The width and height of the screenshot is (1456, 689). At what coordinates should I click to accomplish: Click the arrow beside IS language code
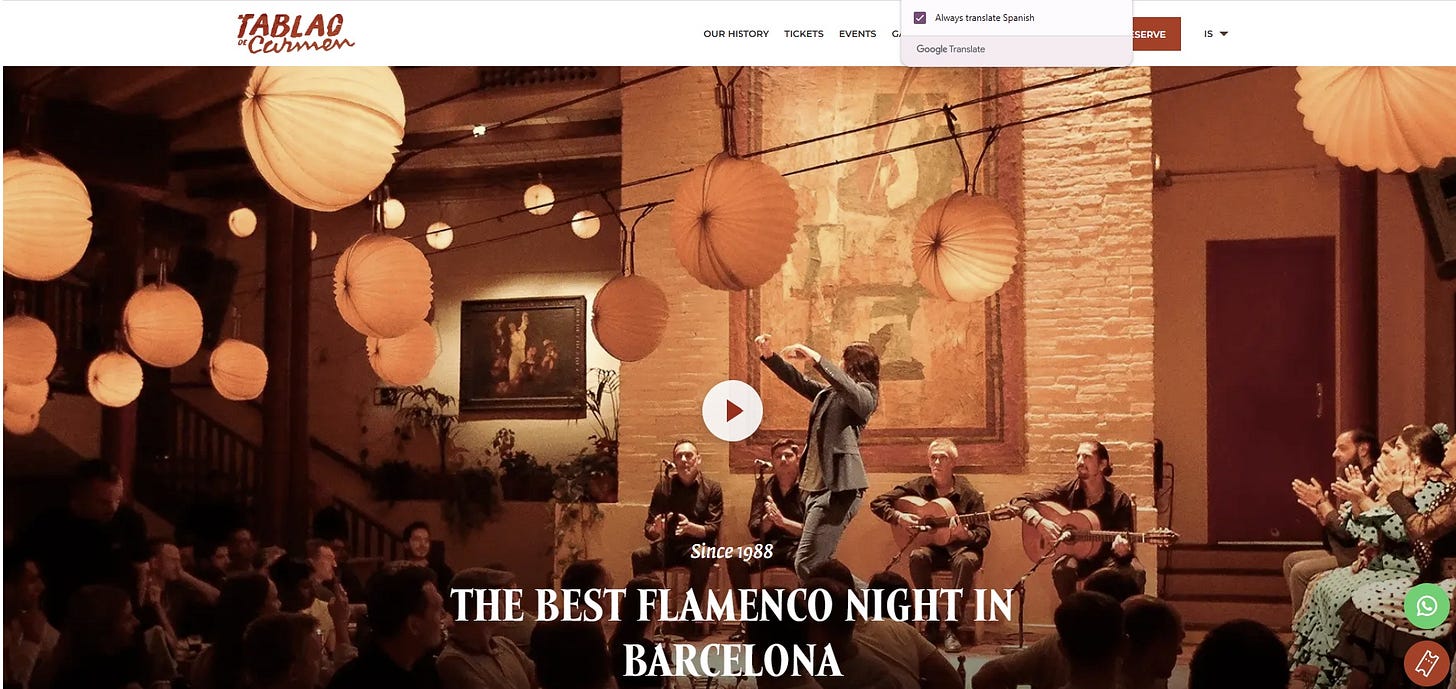(x=1224, y=34)
